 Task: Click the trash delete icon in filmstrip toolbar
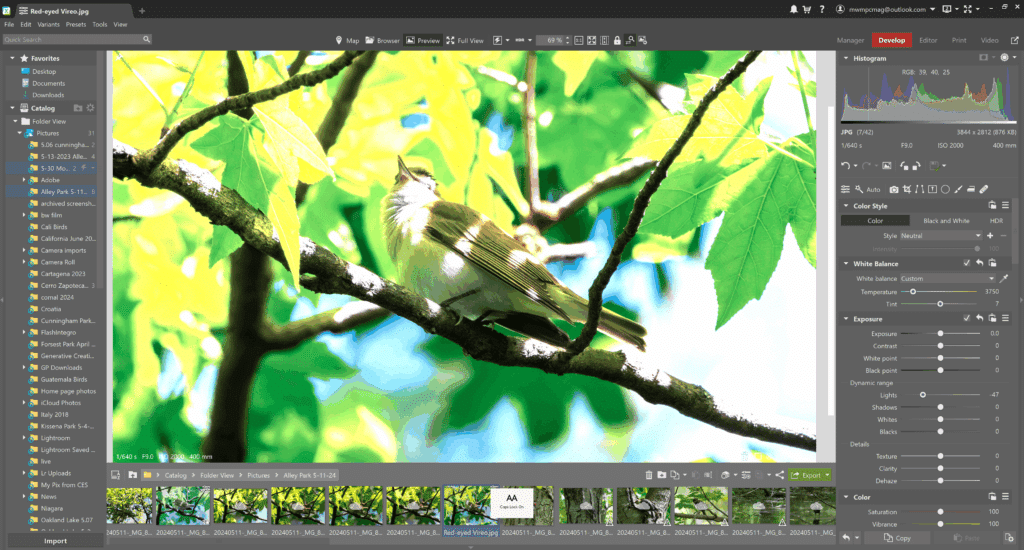648,475
